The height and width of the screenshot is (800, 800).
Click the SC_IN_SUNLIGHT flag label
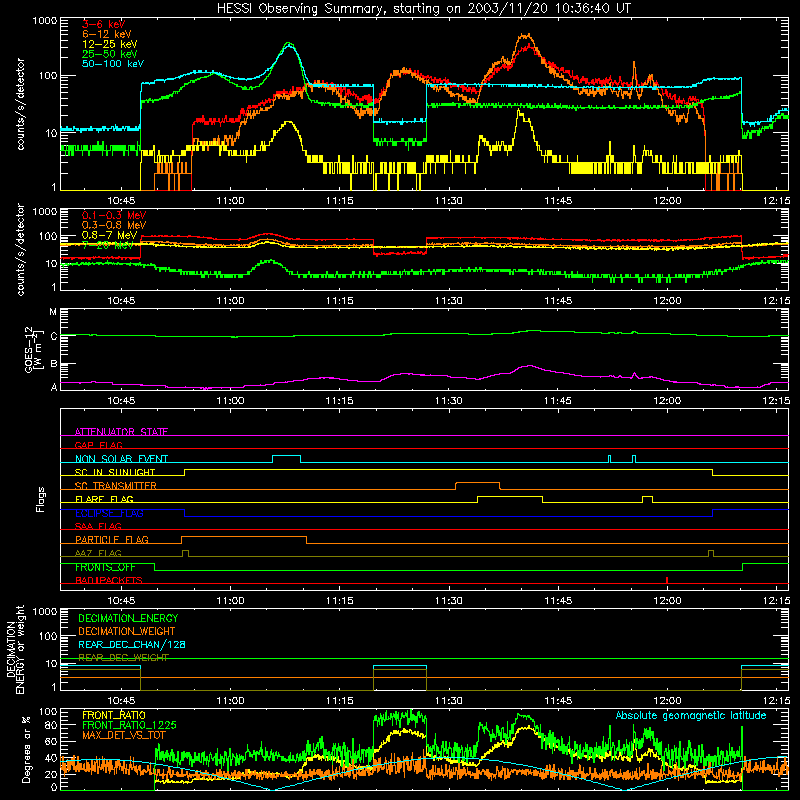click(115, 472)
